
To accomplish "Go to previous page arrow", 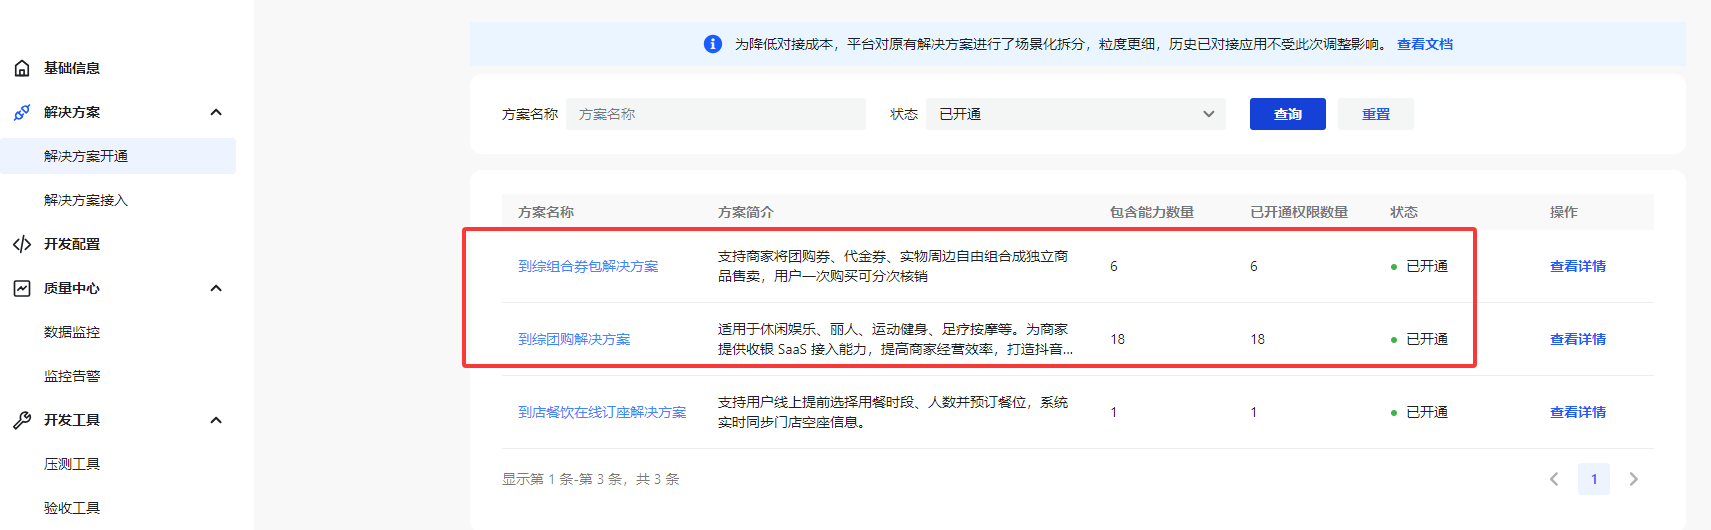I will coord(1554,479).
